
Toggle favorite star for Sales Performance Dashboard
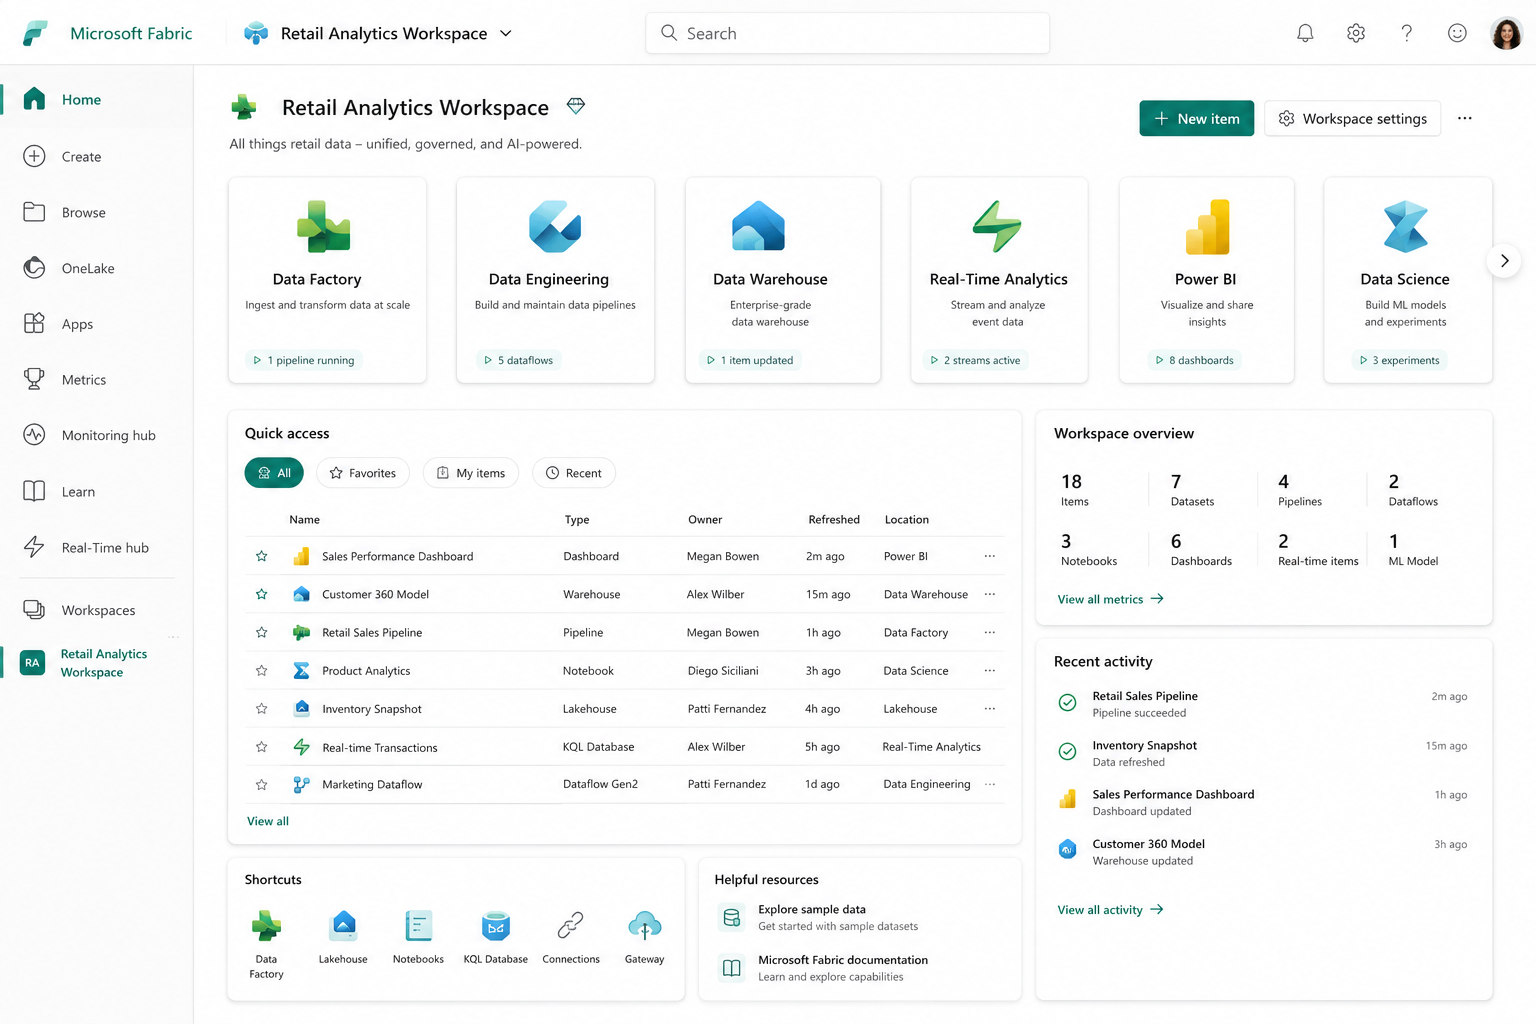coord(261,556)
